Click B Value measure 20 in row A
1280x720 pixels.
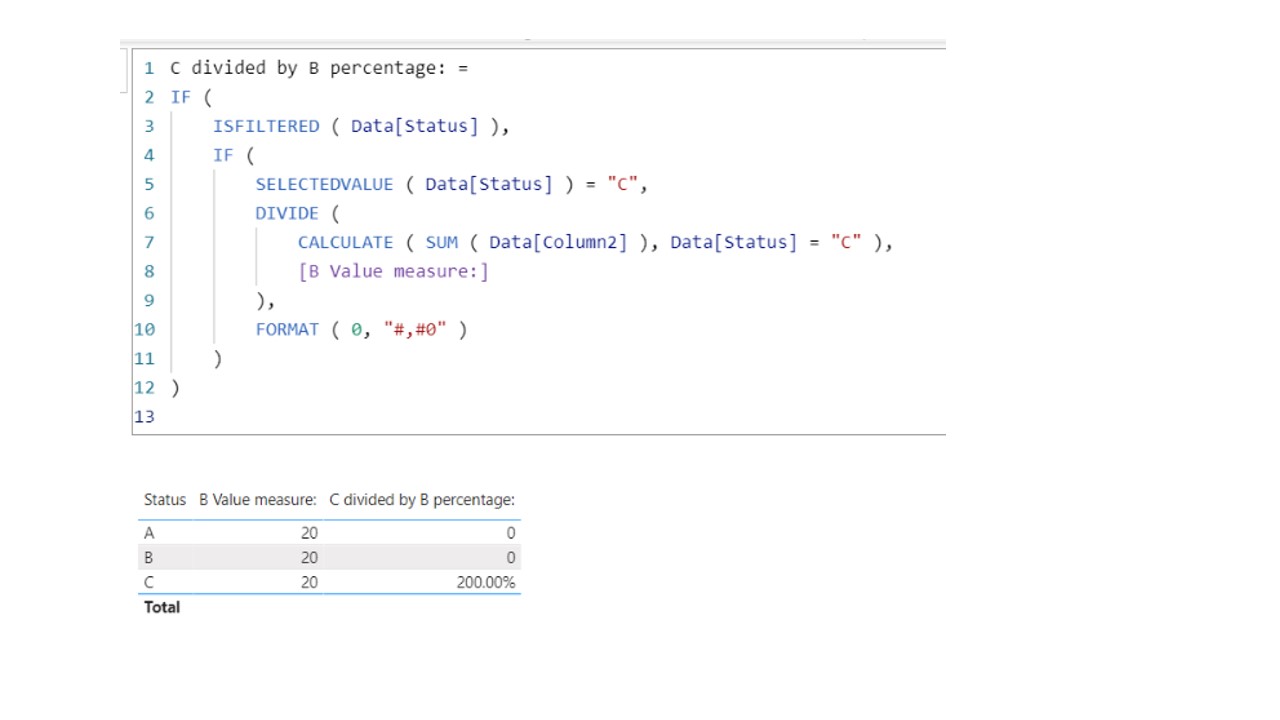(309, 533)
